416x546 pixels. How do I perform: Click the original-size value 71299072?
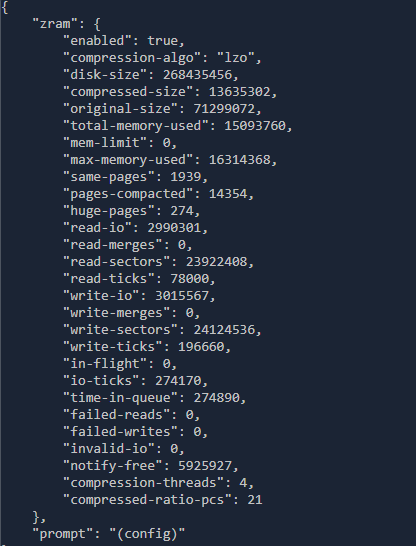point(224,109)
